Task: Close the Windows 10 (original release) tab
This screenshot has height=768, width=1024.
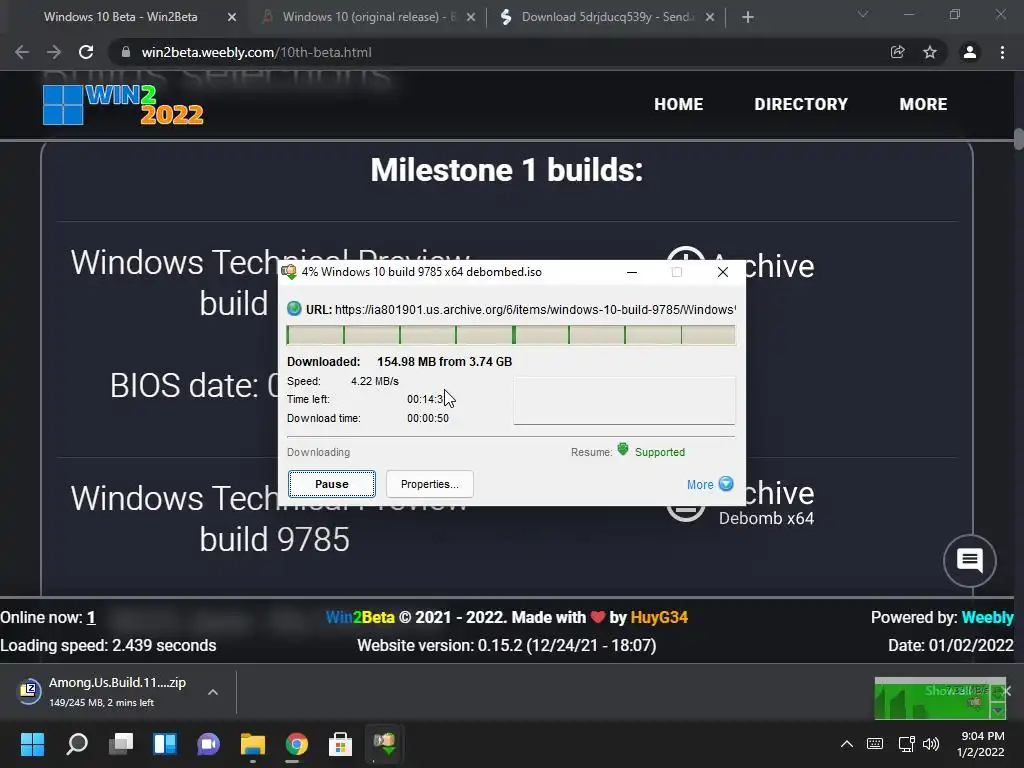Action: click(471, 18)
